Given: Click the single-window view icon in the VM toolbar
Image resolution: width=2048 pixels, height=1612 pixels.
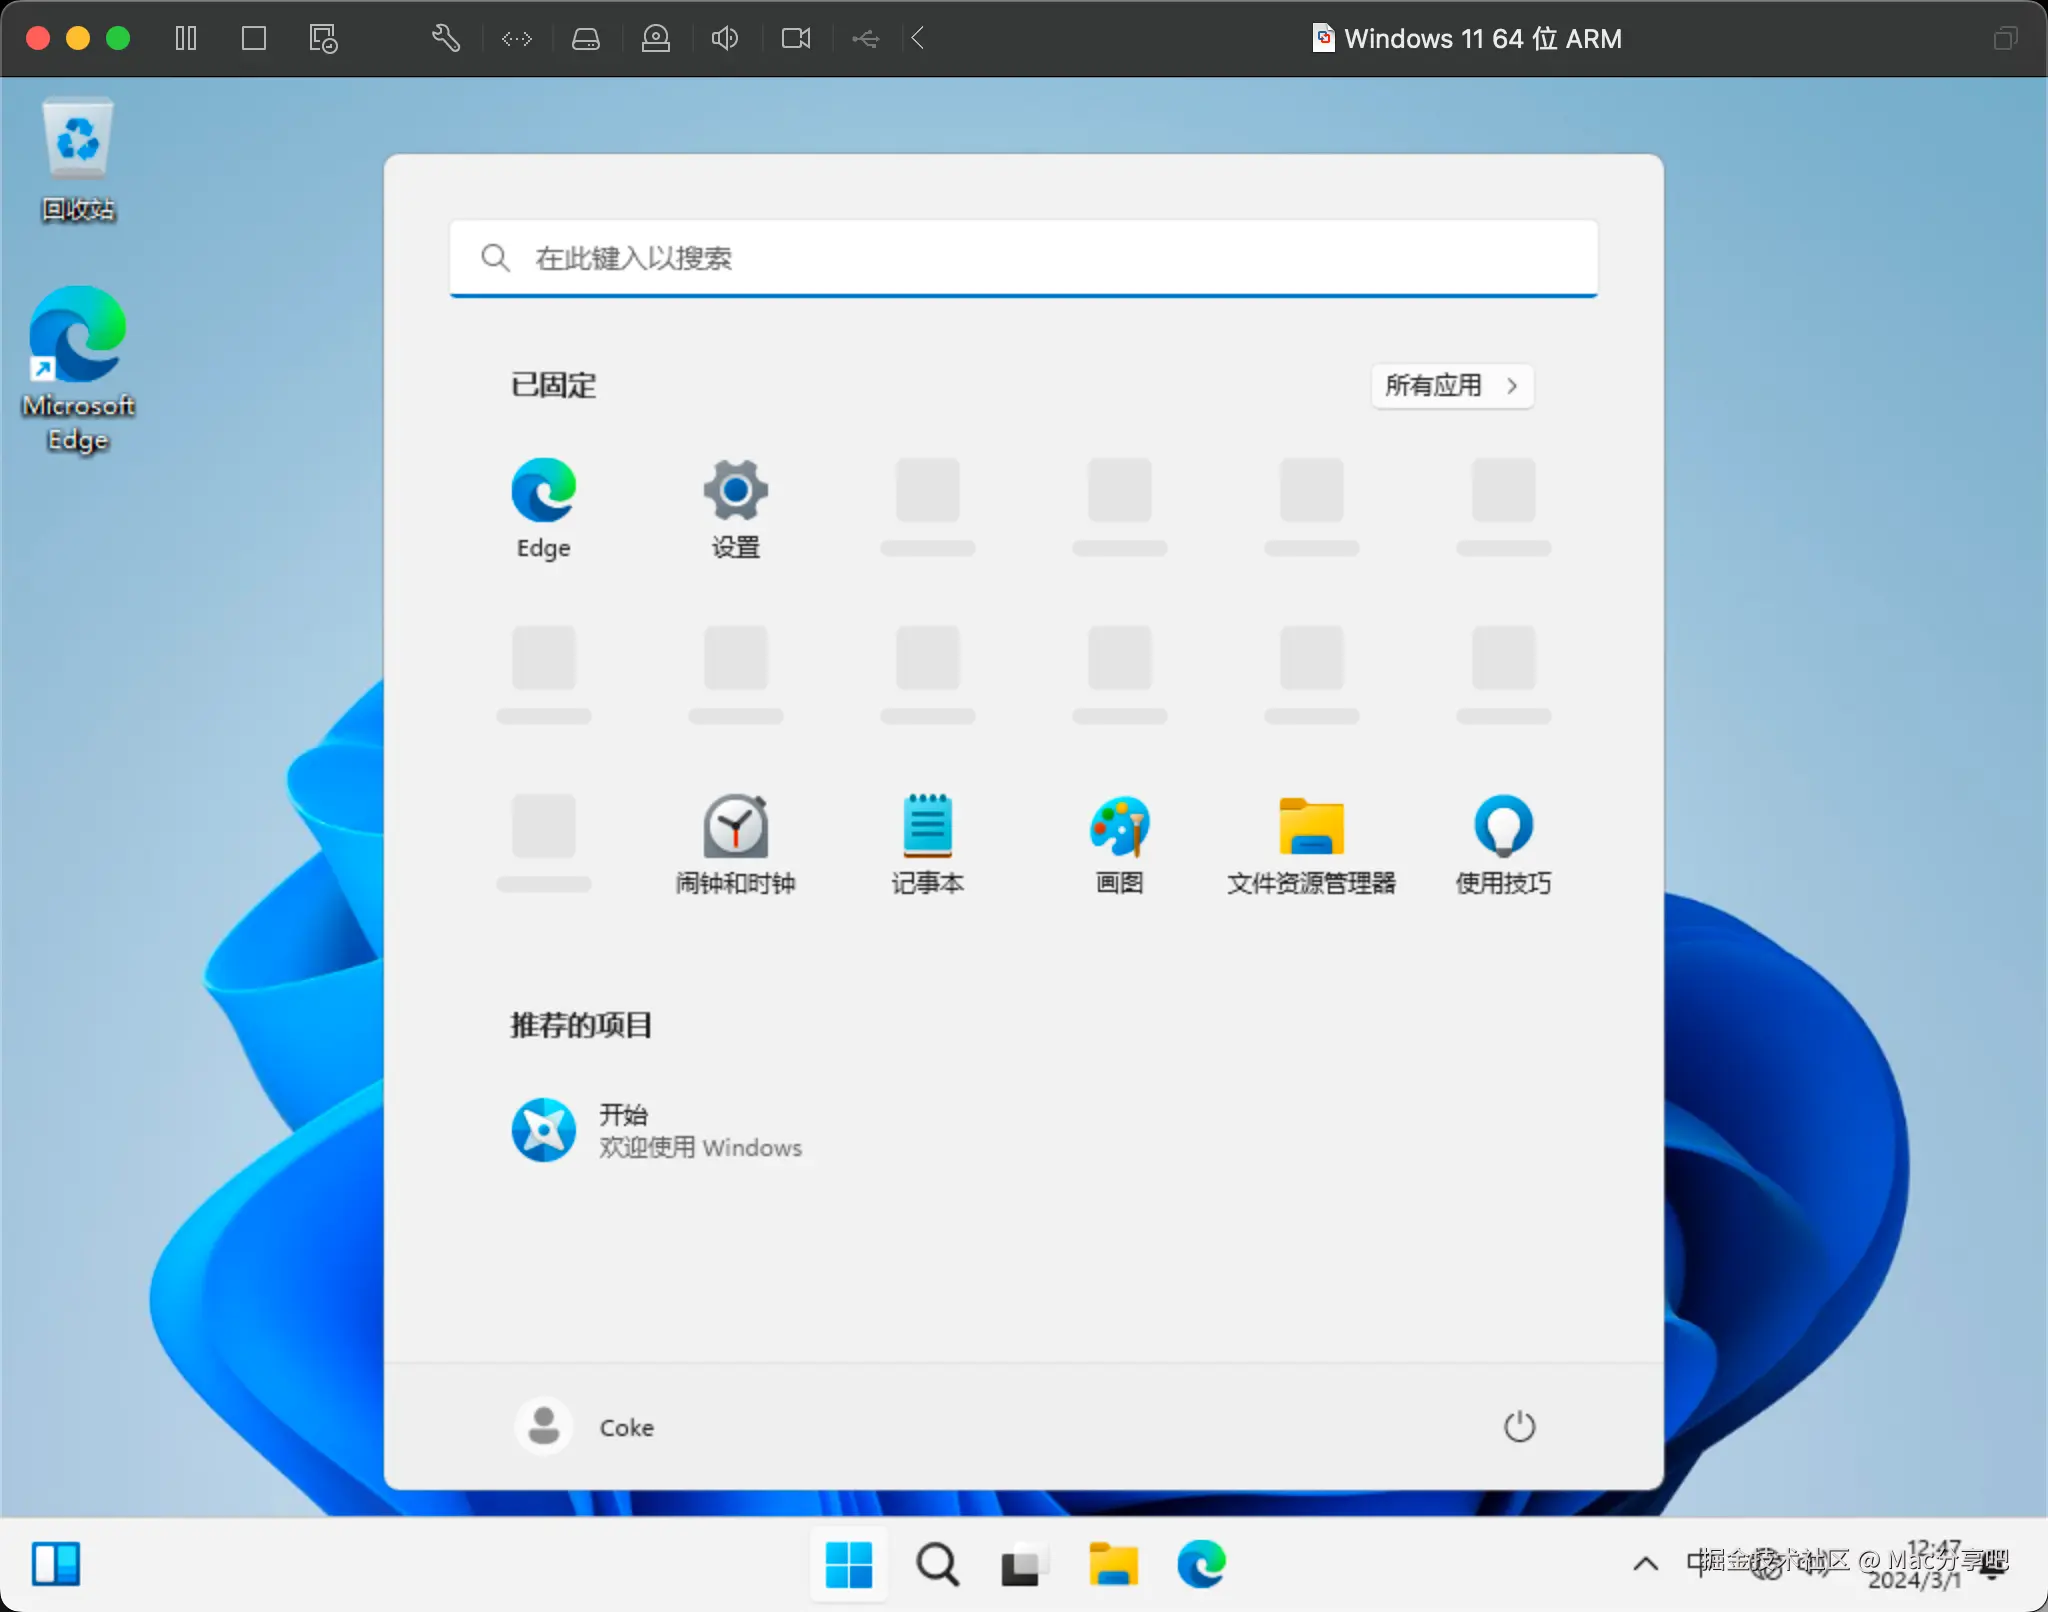Looking at the screenshot, I should click(x=254, y=38).
